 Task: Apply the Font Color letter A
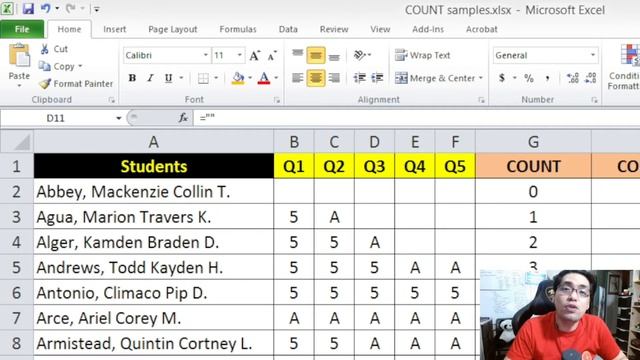[x=264, y=78]
